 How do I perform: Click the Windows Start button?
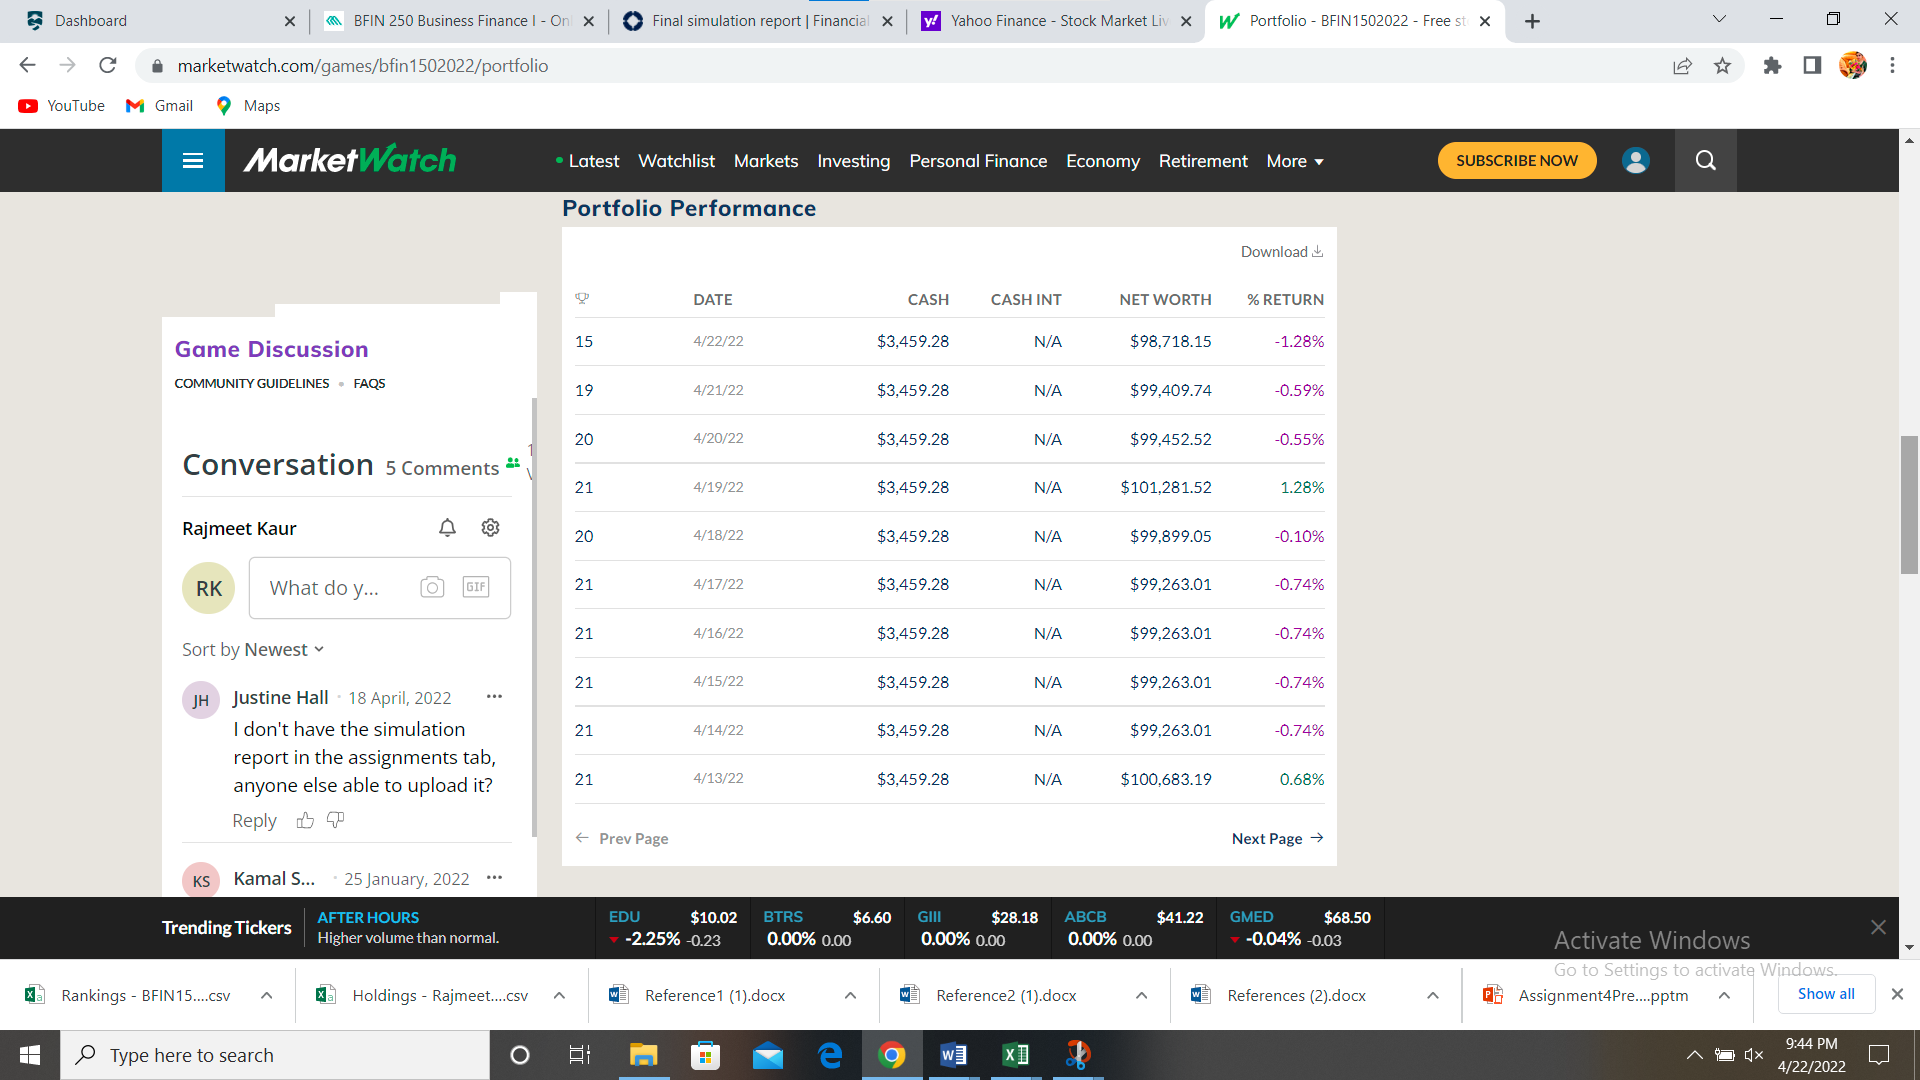coord(30,1055)
